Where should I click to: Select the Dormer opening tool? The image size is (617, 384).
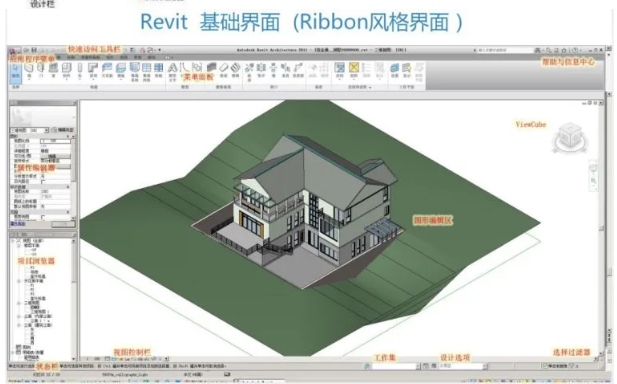tap(298, 71)
